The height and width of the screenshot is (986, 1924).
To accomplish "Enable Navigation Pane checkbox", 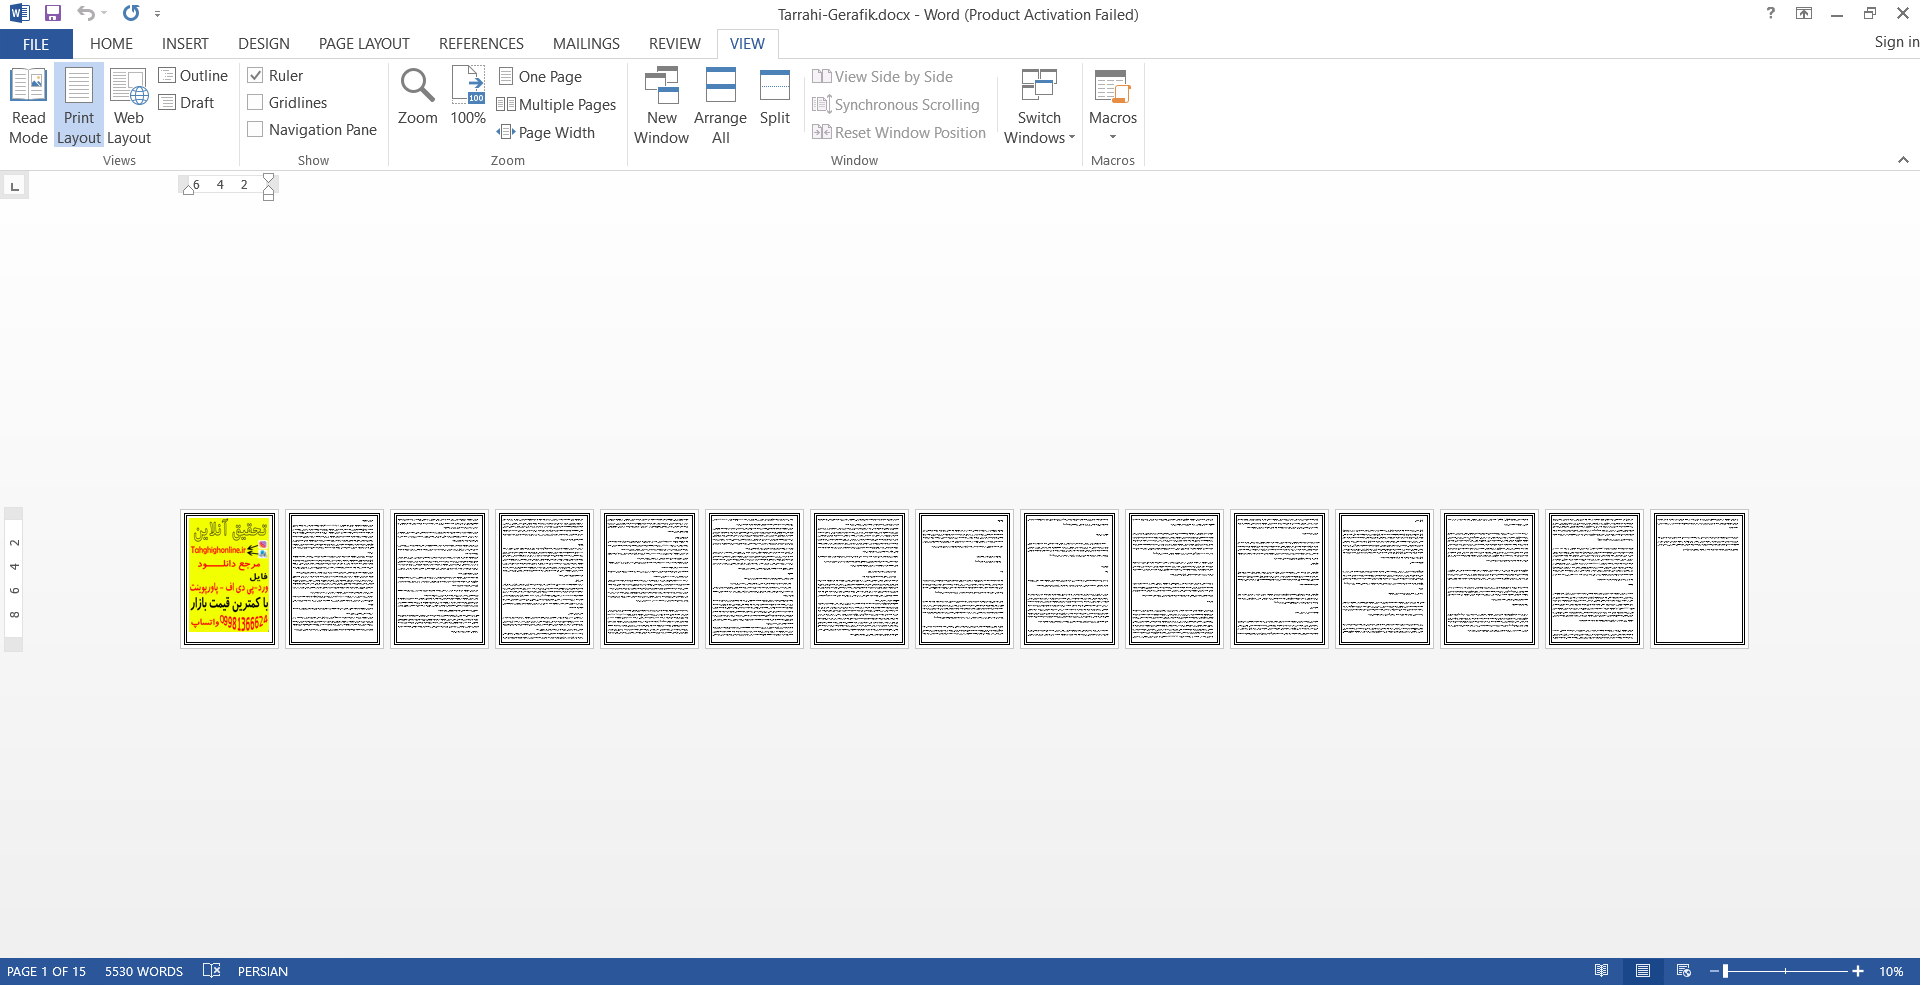I will [255, 130].
